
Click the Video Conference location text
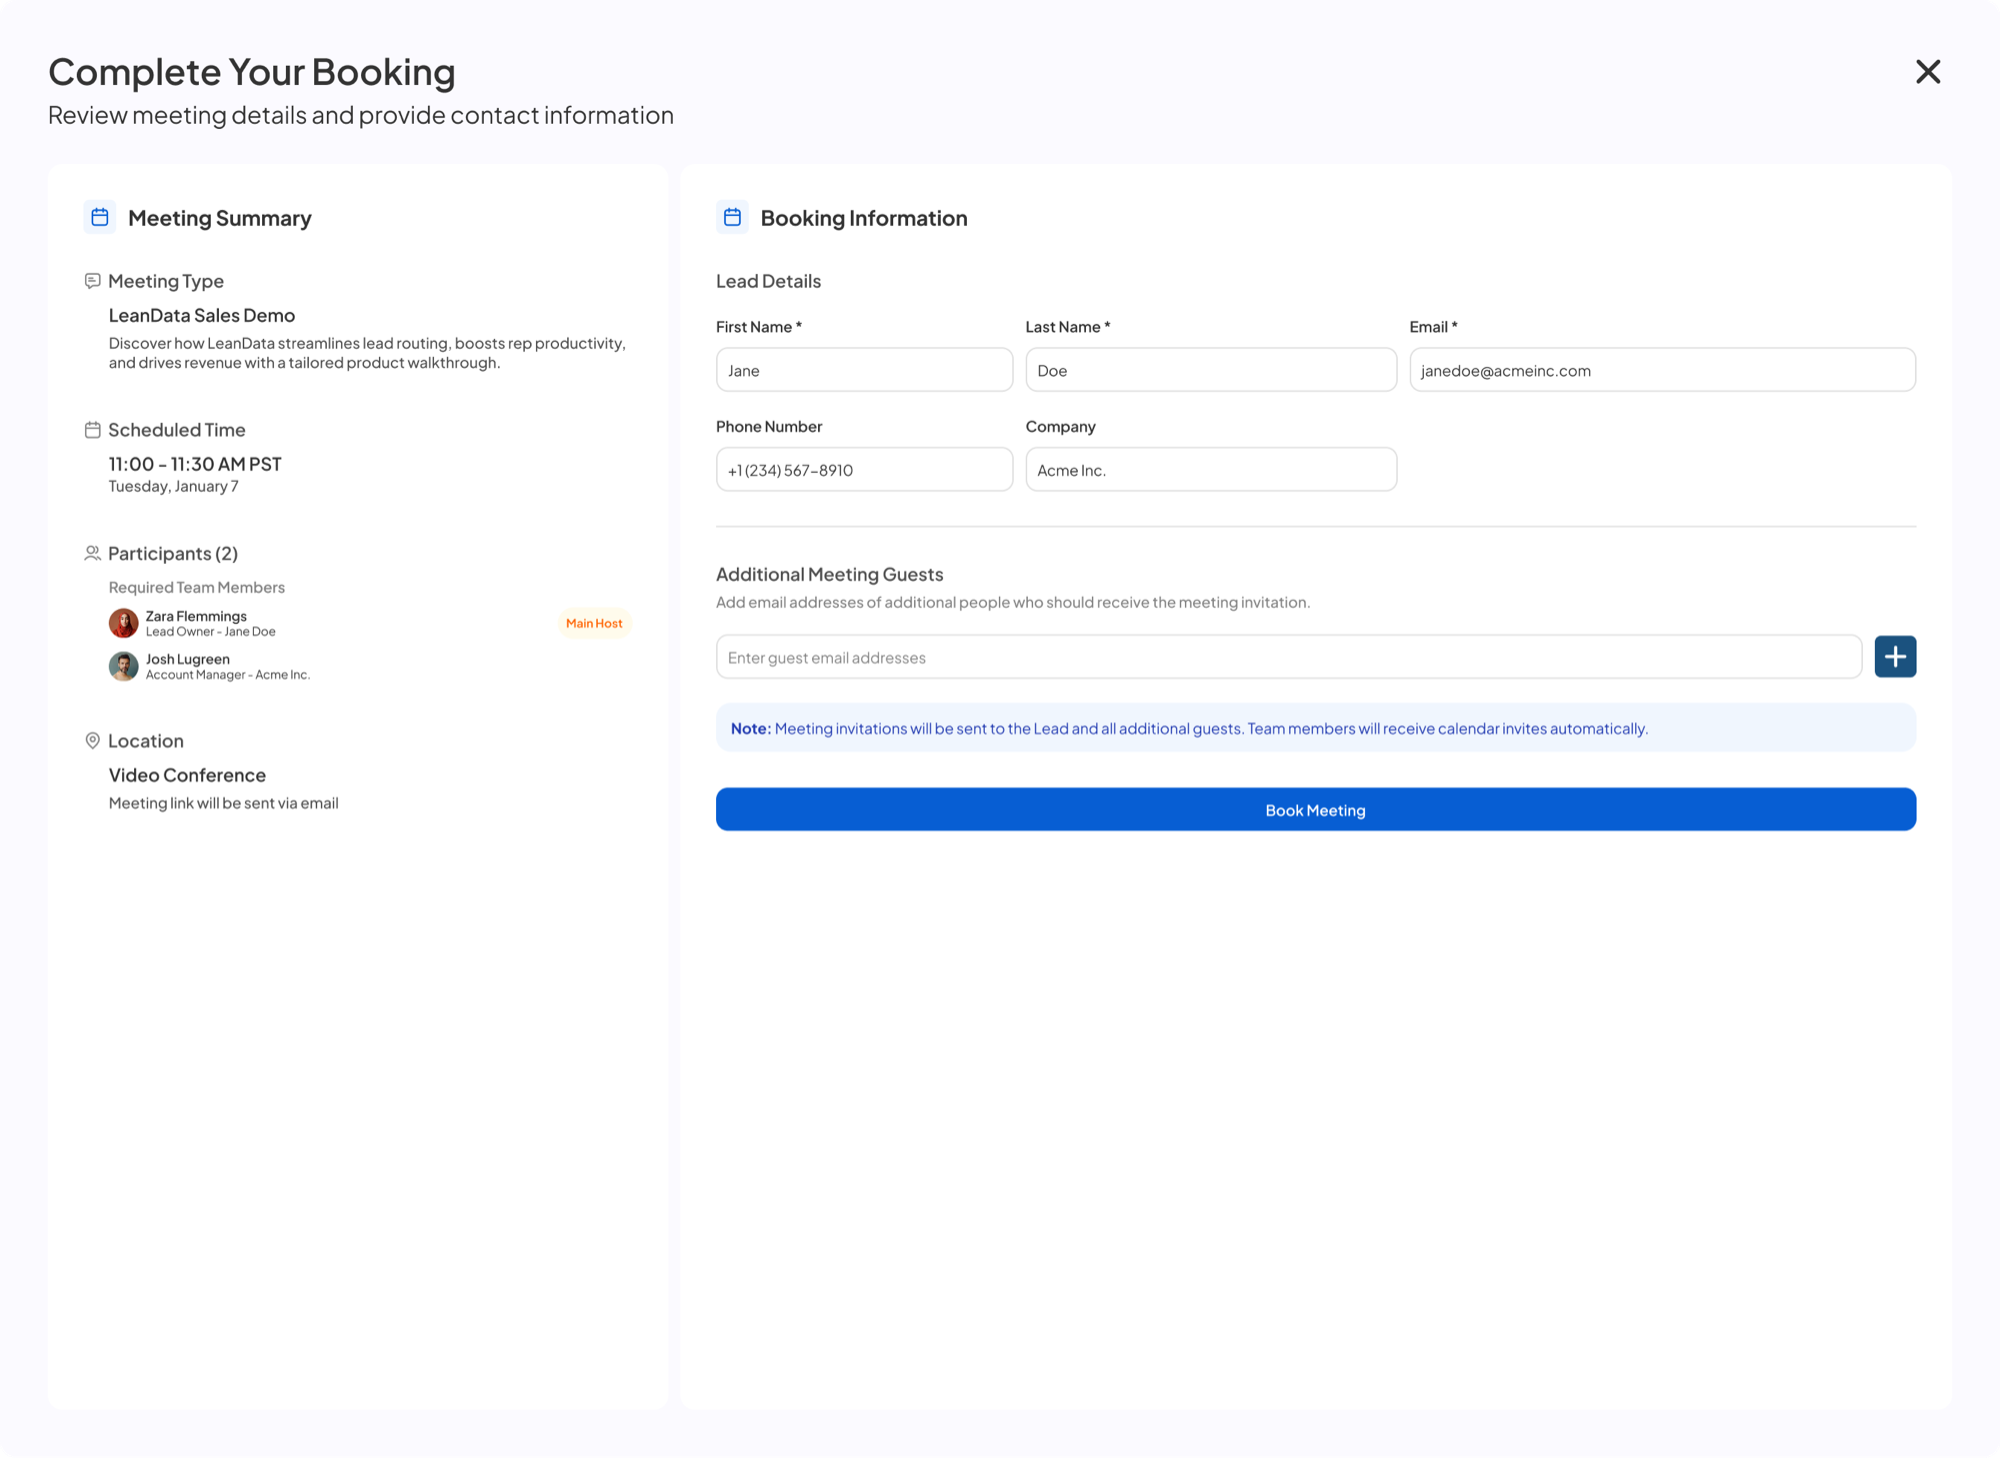click(x=187, y=775)
